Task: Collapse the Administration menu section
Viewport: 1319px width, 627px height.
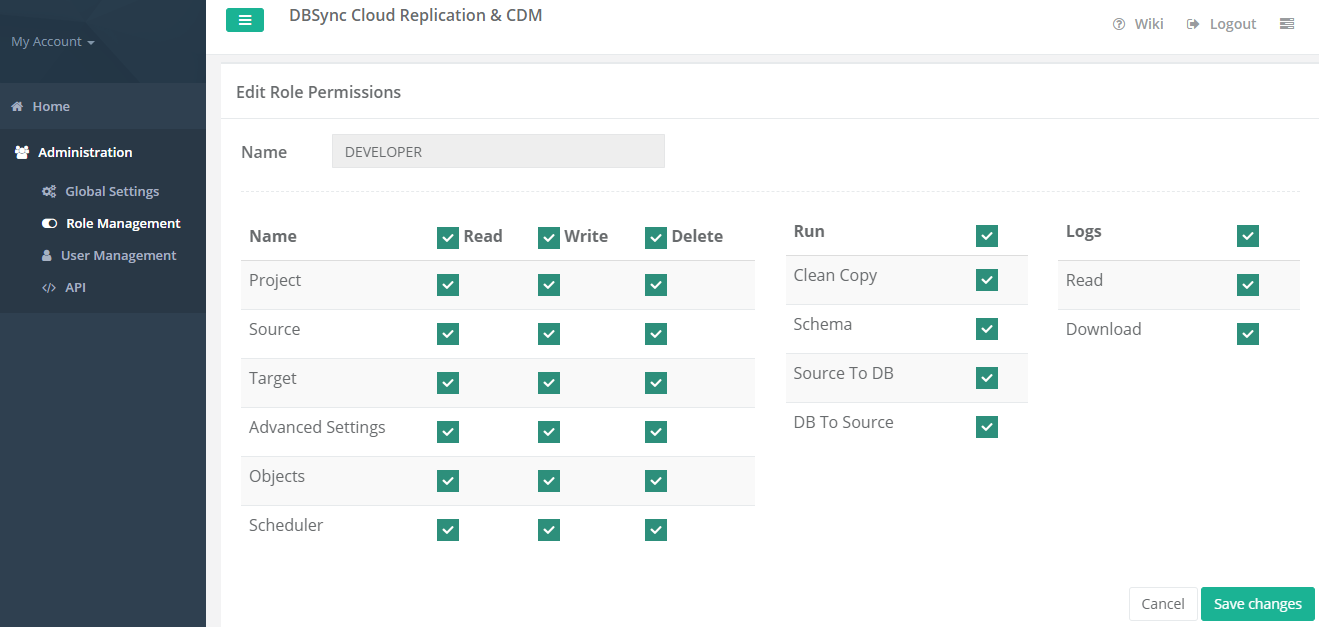Action: pyautogui.click(x=85, y=153)
